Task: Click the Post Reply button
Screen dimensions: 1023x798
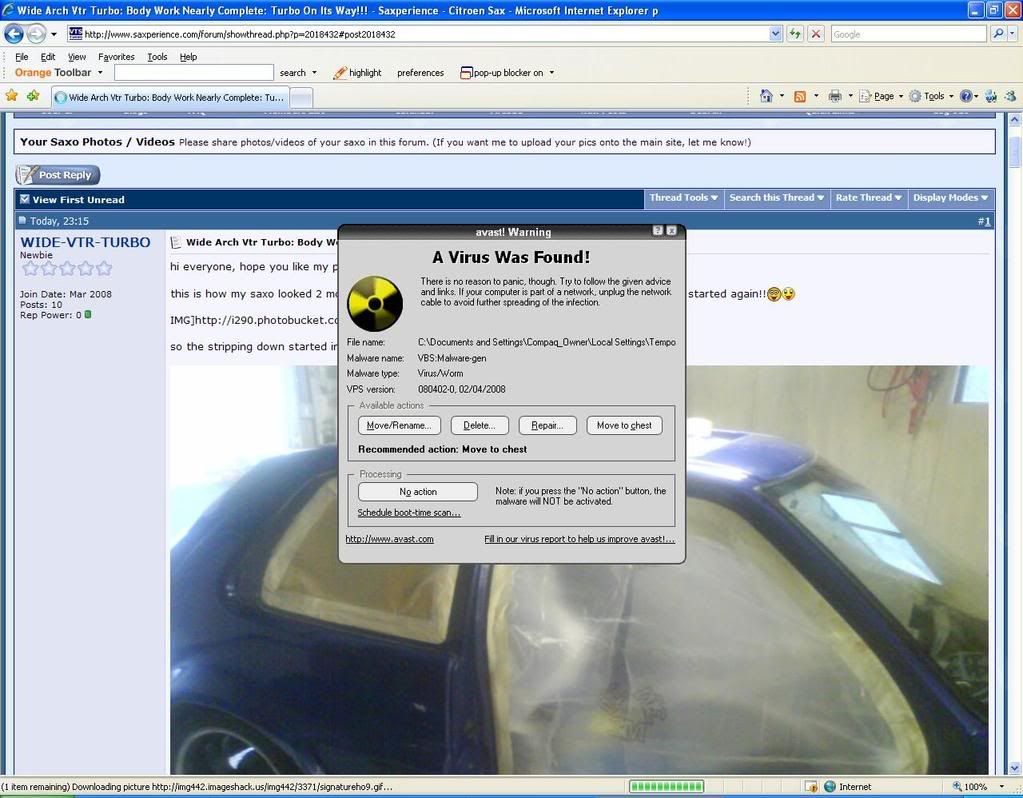Action: 58,174
